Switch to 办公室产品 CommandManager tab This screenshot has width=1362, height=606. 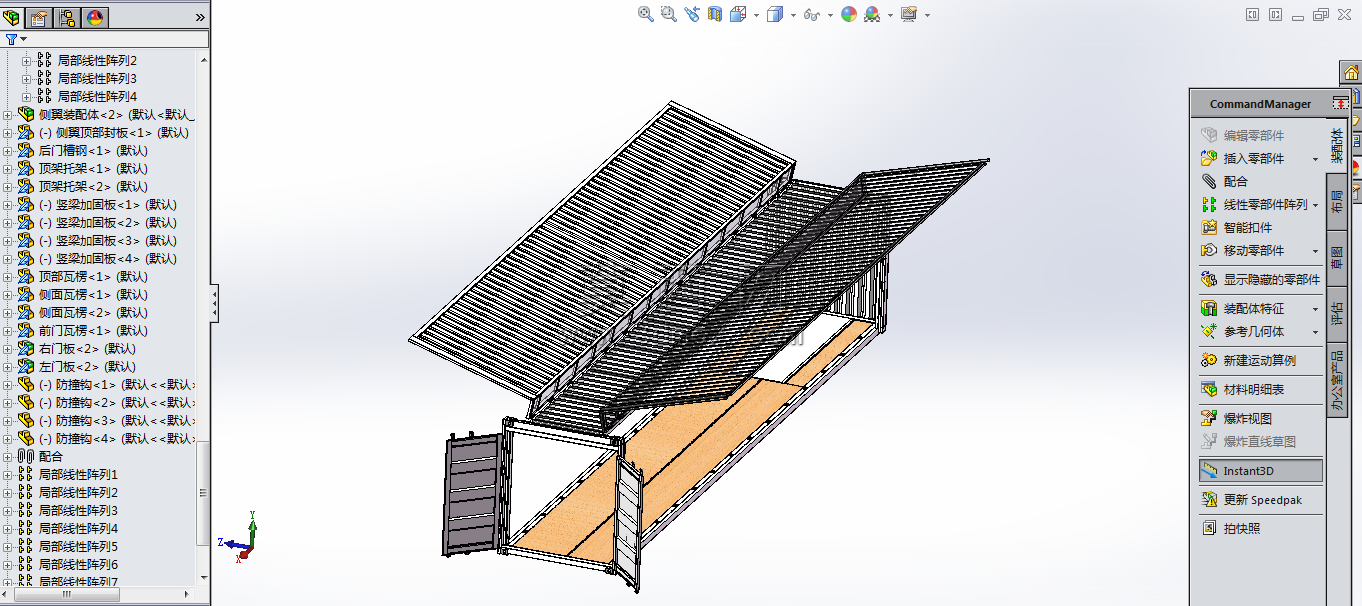click(1337, 381)
